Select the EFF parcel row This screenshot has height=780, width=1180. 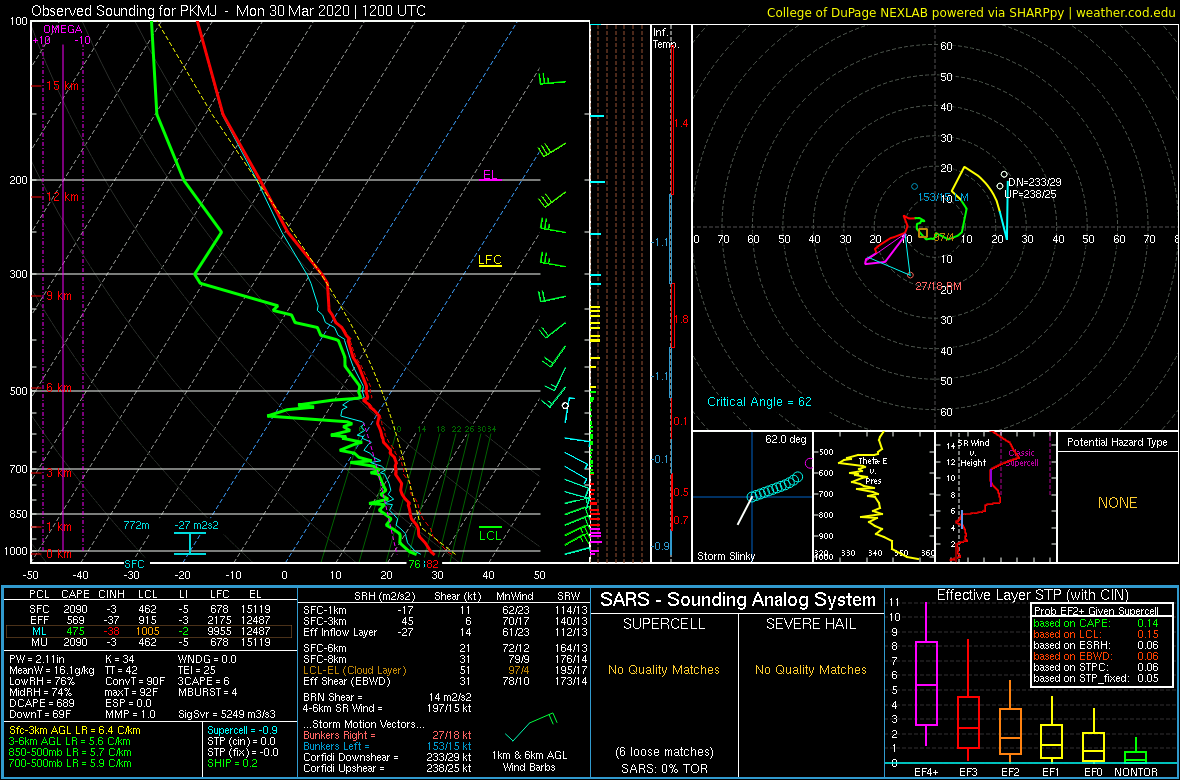coord(151,618)
